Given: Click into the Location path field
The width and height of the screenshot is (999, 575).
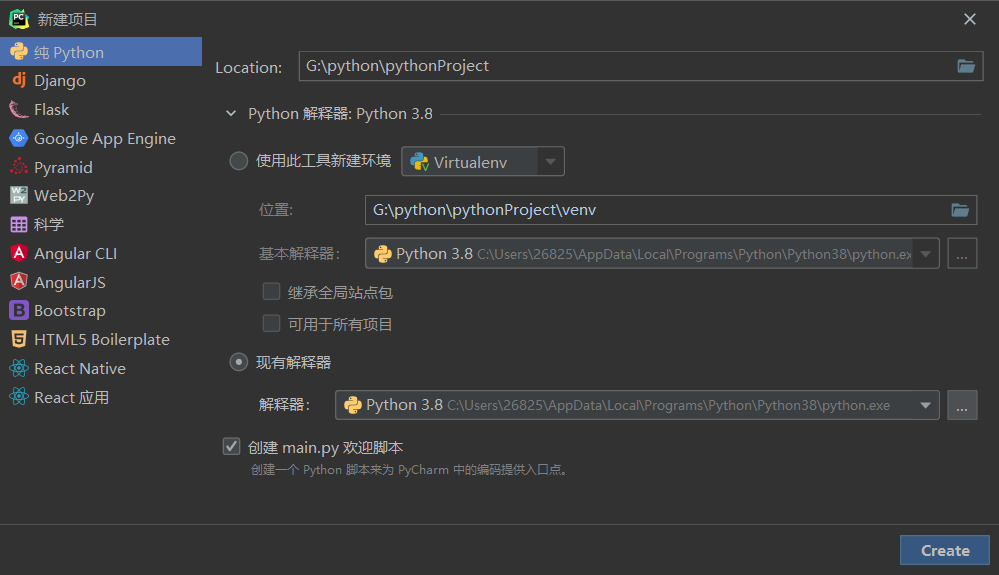Looking at the screenshot, I should pos(620,66).
